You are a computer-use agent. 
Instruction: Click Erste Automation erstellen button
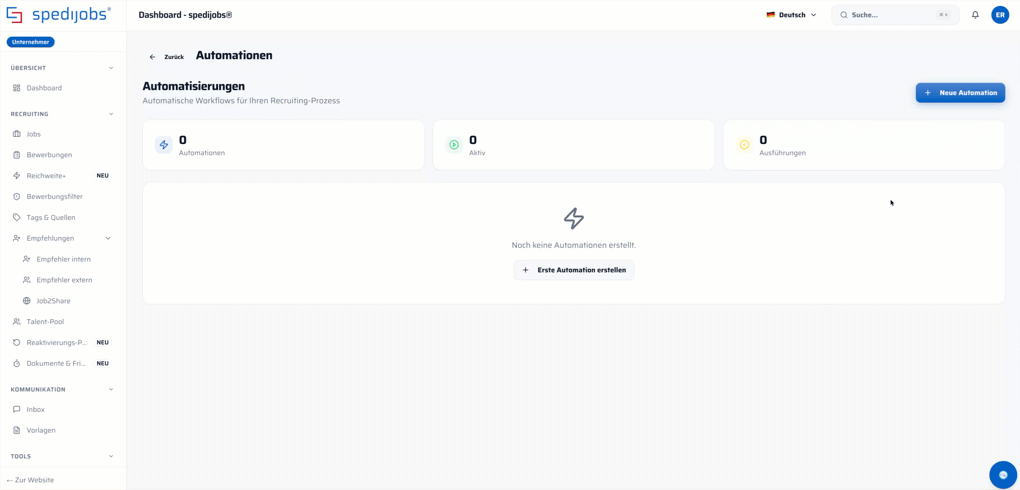tap(574, 270)
